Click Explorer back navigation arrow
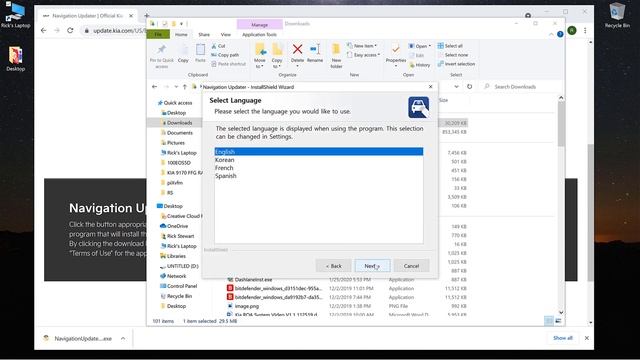This screenshot has width=640, height=360. 154,87
